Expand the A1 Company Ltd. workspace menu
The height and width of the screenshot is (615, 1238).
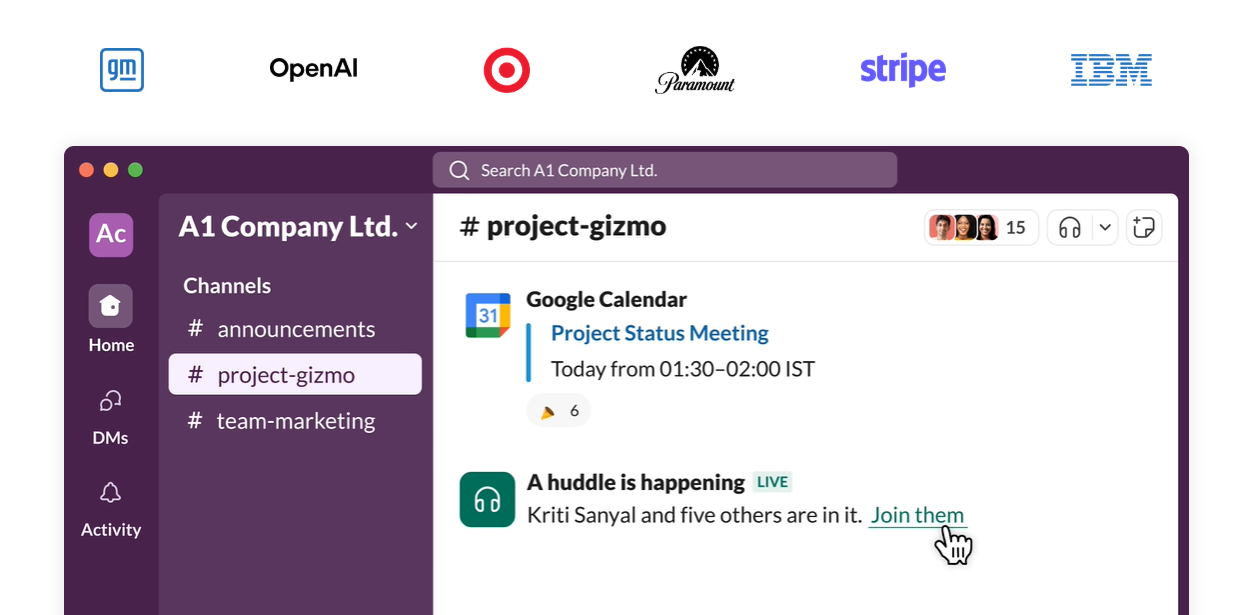pyautogui.click(x=298, y=227)
